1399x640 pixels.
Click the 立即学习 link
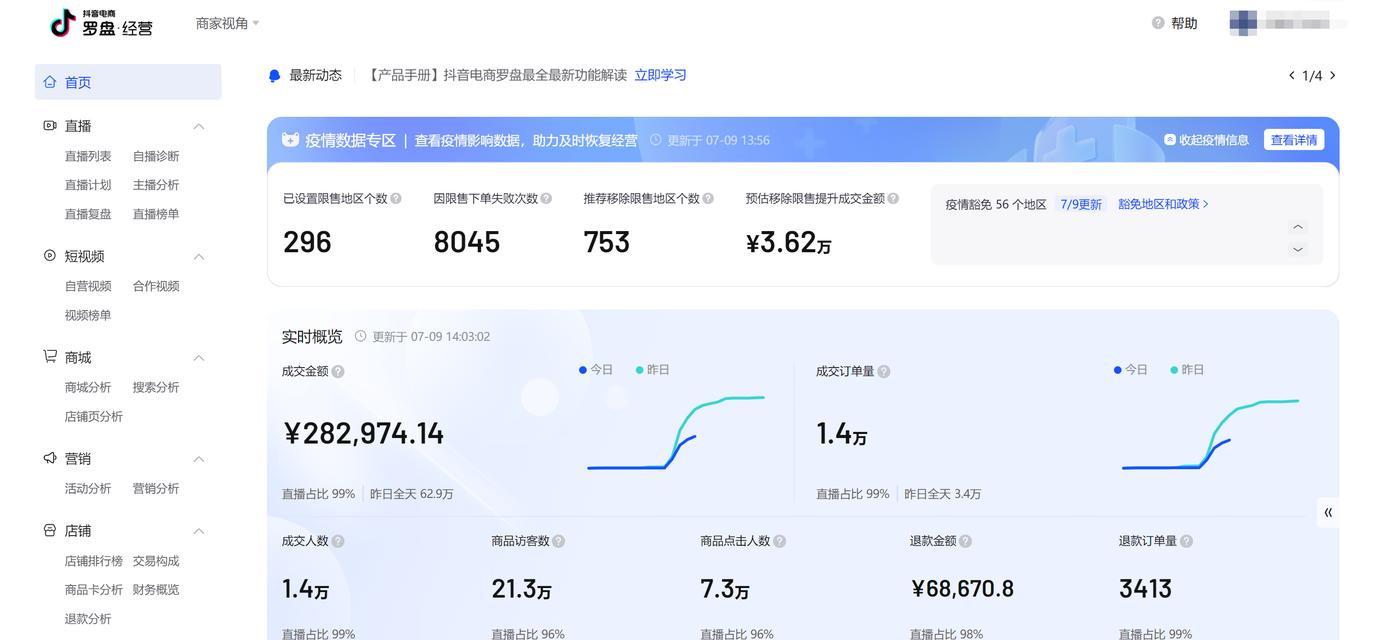tap(660, 75)
